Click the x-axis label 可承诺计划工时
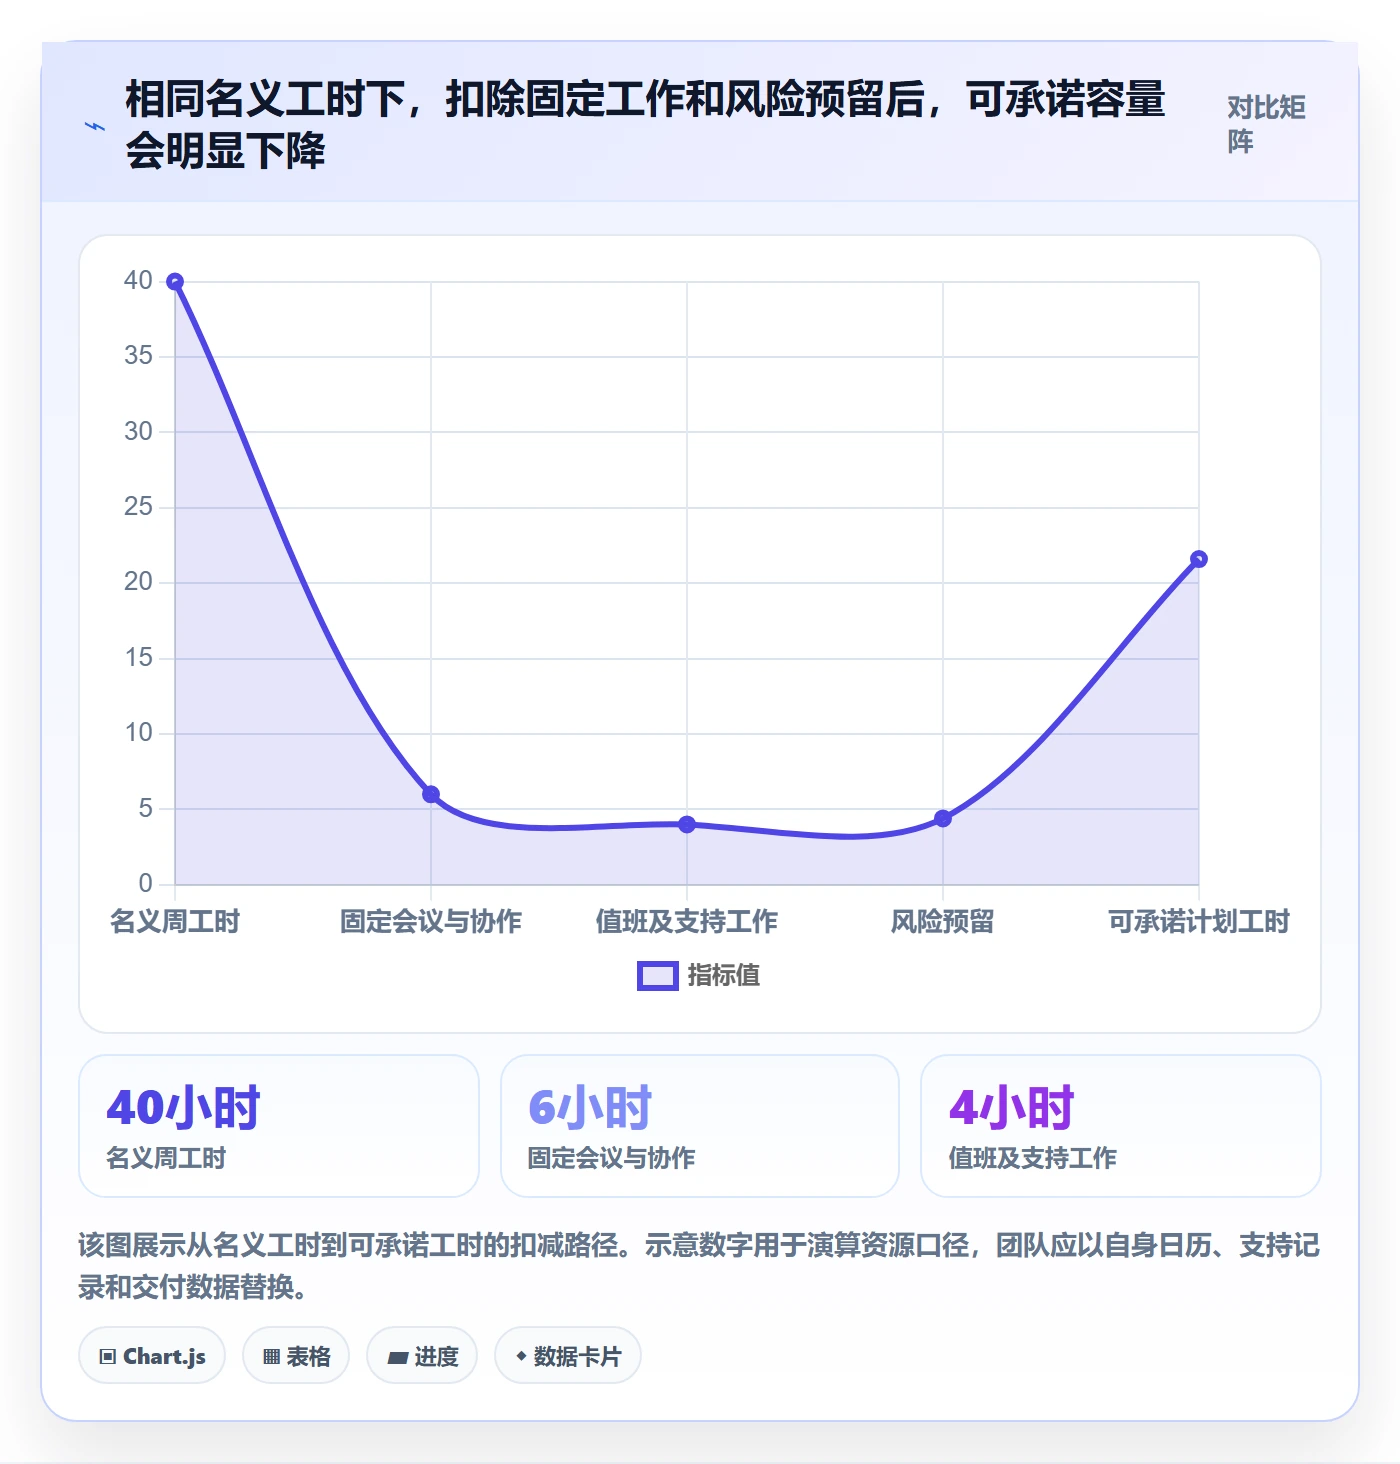This screenshot has width=1400, height=1464. 1199,921
